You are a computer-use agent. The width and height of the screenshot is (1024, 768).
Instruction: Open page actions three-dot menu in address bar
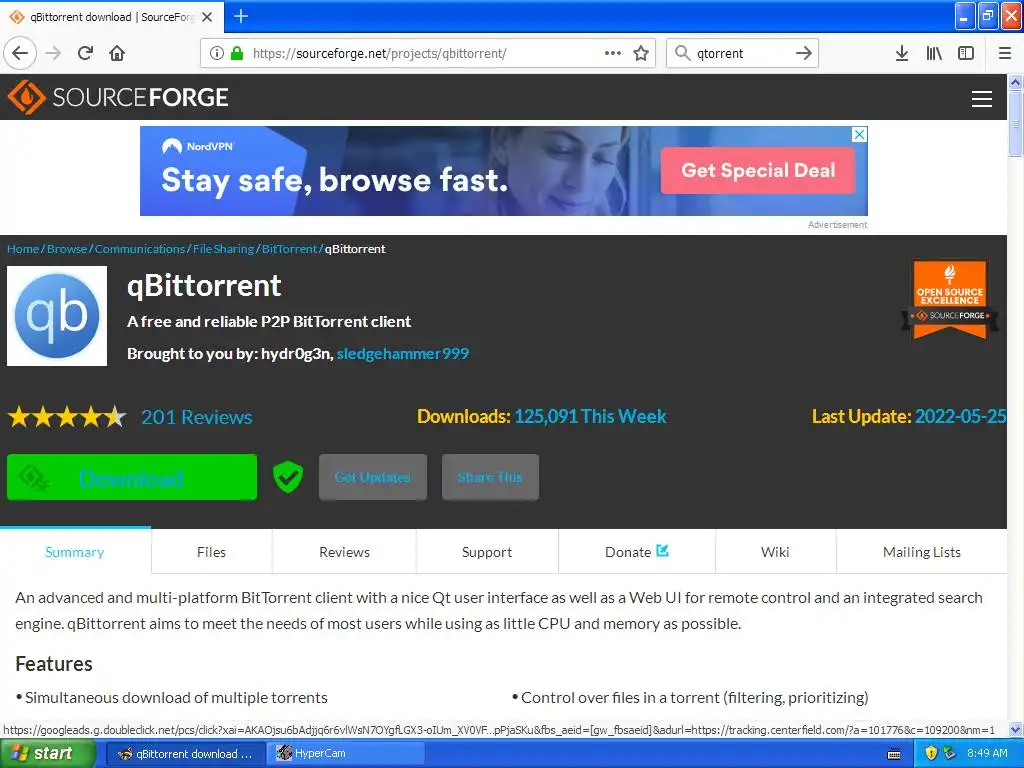click(613, 53)
